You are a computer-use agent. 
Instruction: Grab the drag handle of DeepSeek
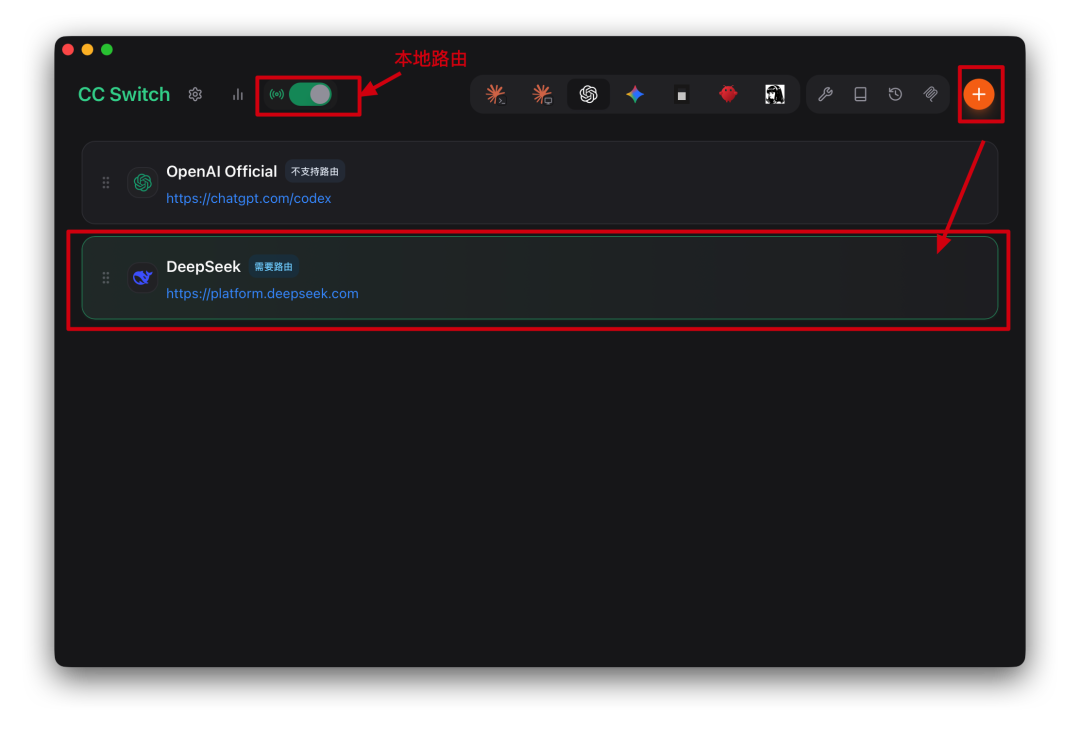point(106,278)
